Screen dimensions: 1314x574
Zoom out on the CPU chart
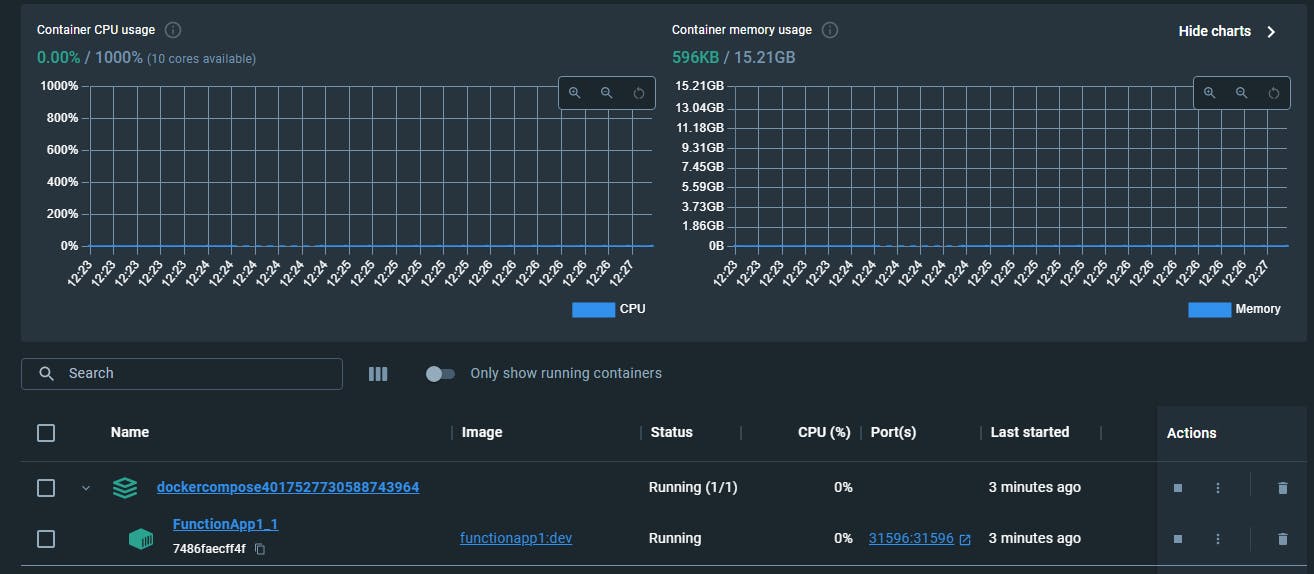[606, 93]
